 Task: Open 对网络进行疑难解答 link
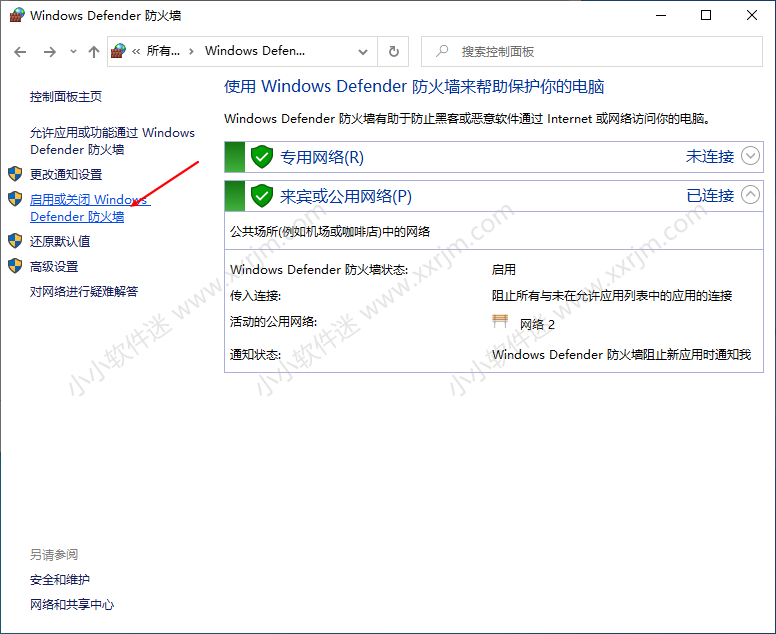(84, 292)
